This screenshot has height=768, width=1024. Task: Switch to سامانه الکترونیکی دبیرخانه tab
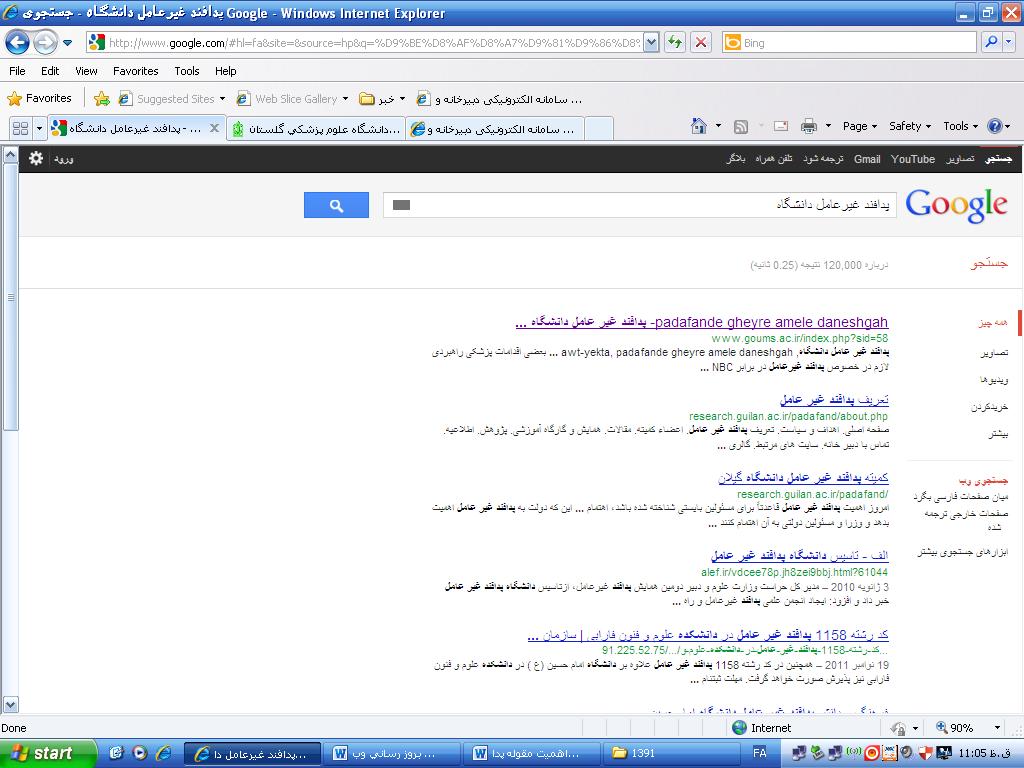tap(494, 129)
